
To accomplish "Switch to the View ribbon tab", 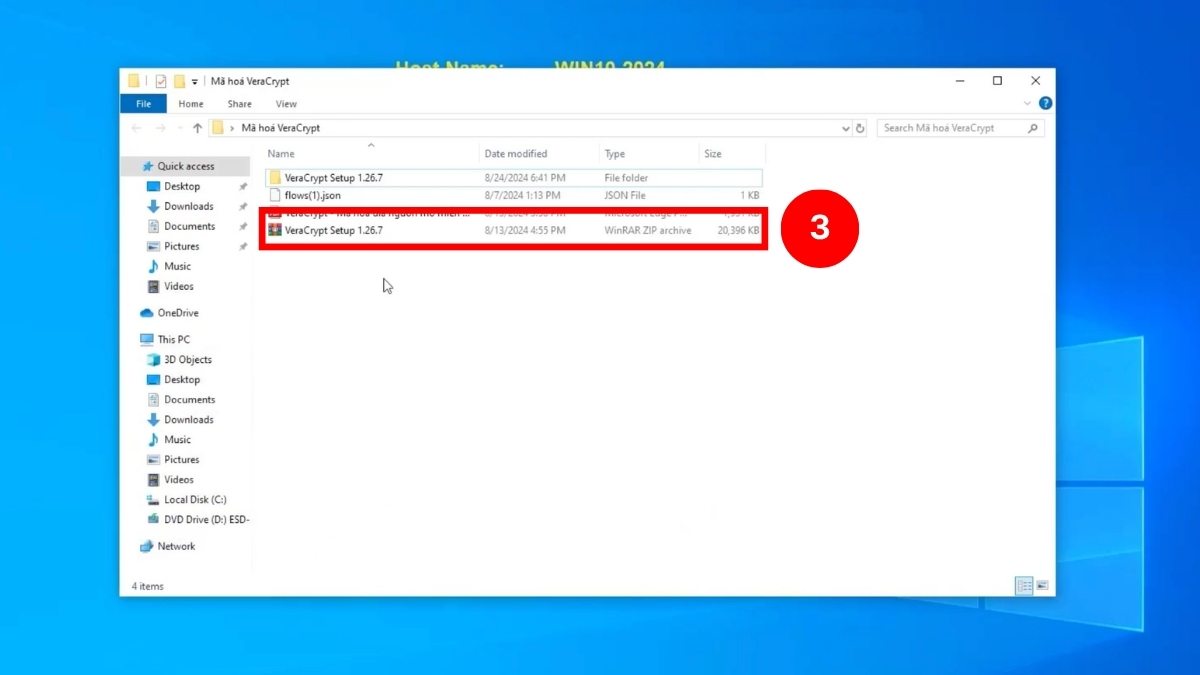I will (286, 103).
